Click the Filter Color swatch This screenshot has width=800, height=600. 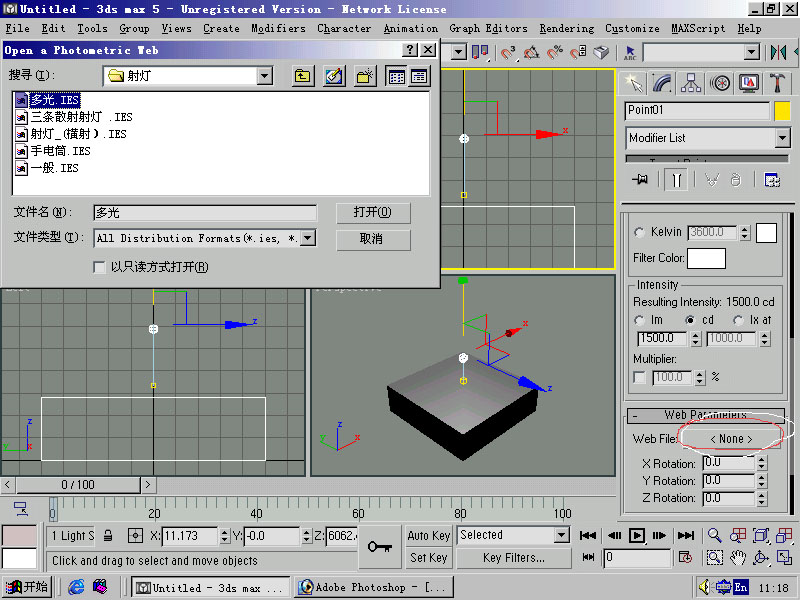[706, 258]
